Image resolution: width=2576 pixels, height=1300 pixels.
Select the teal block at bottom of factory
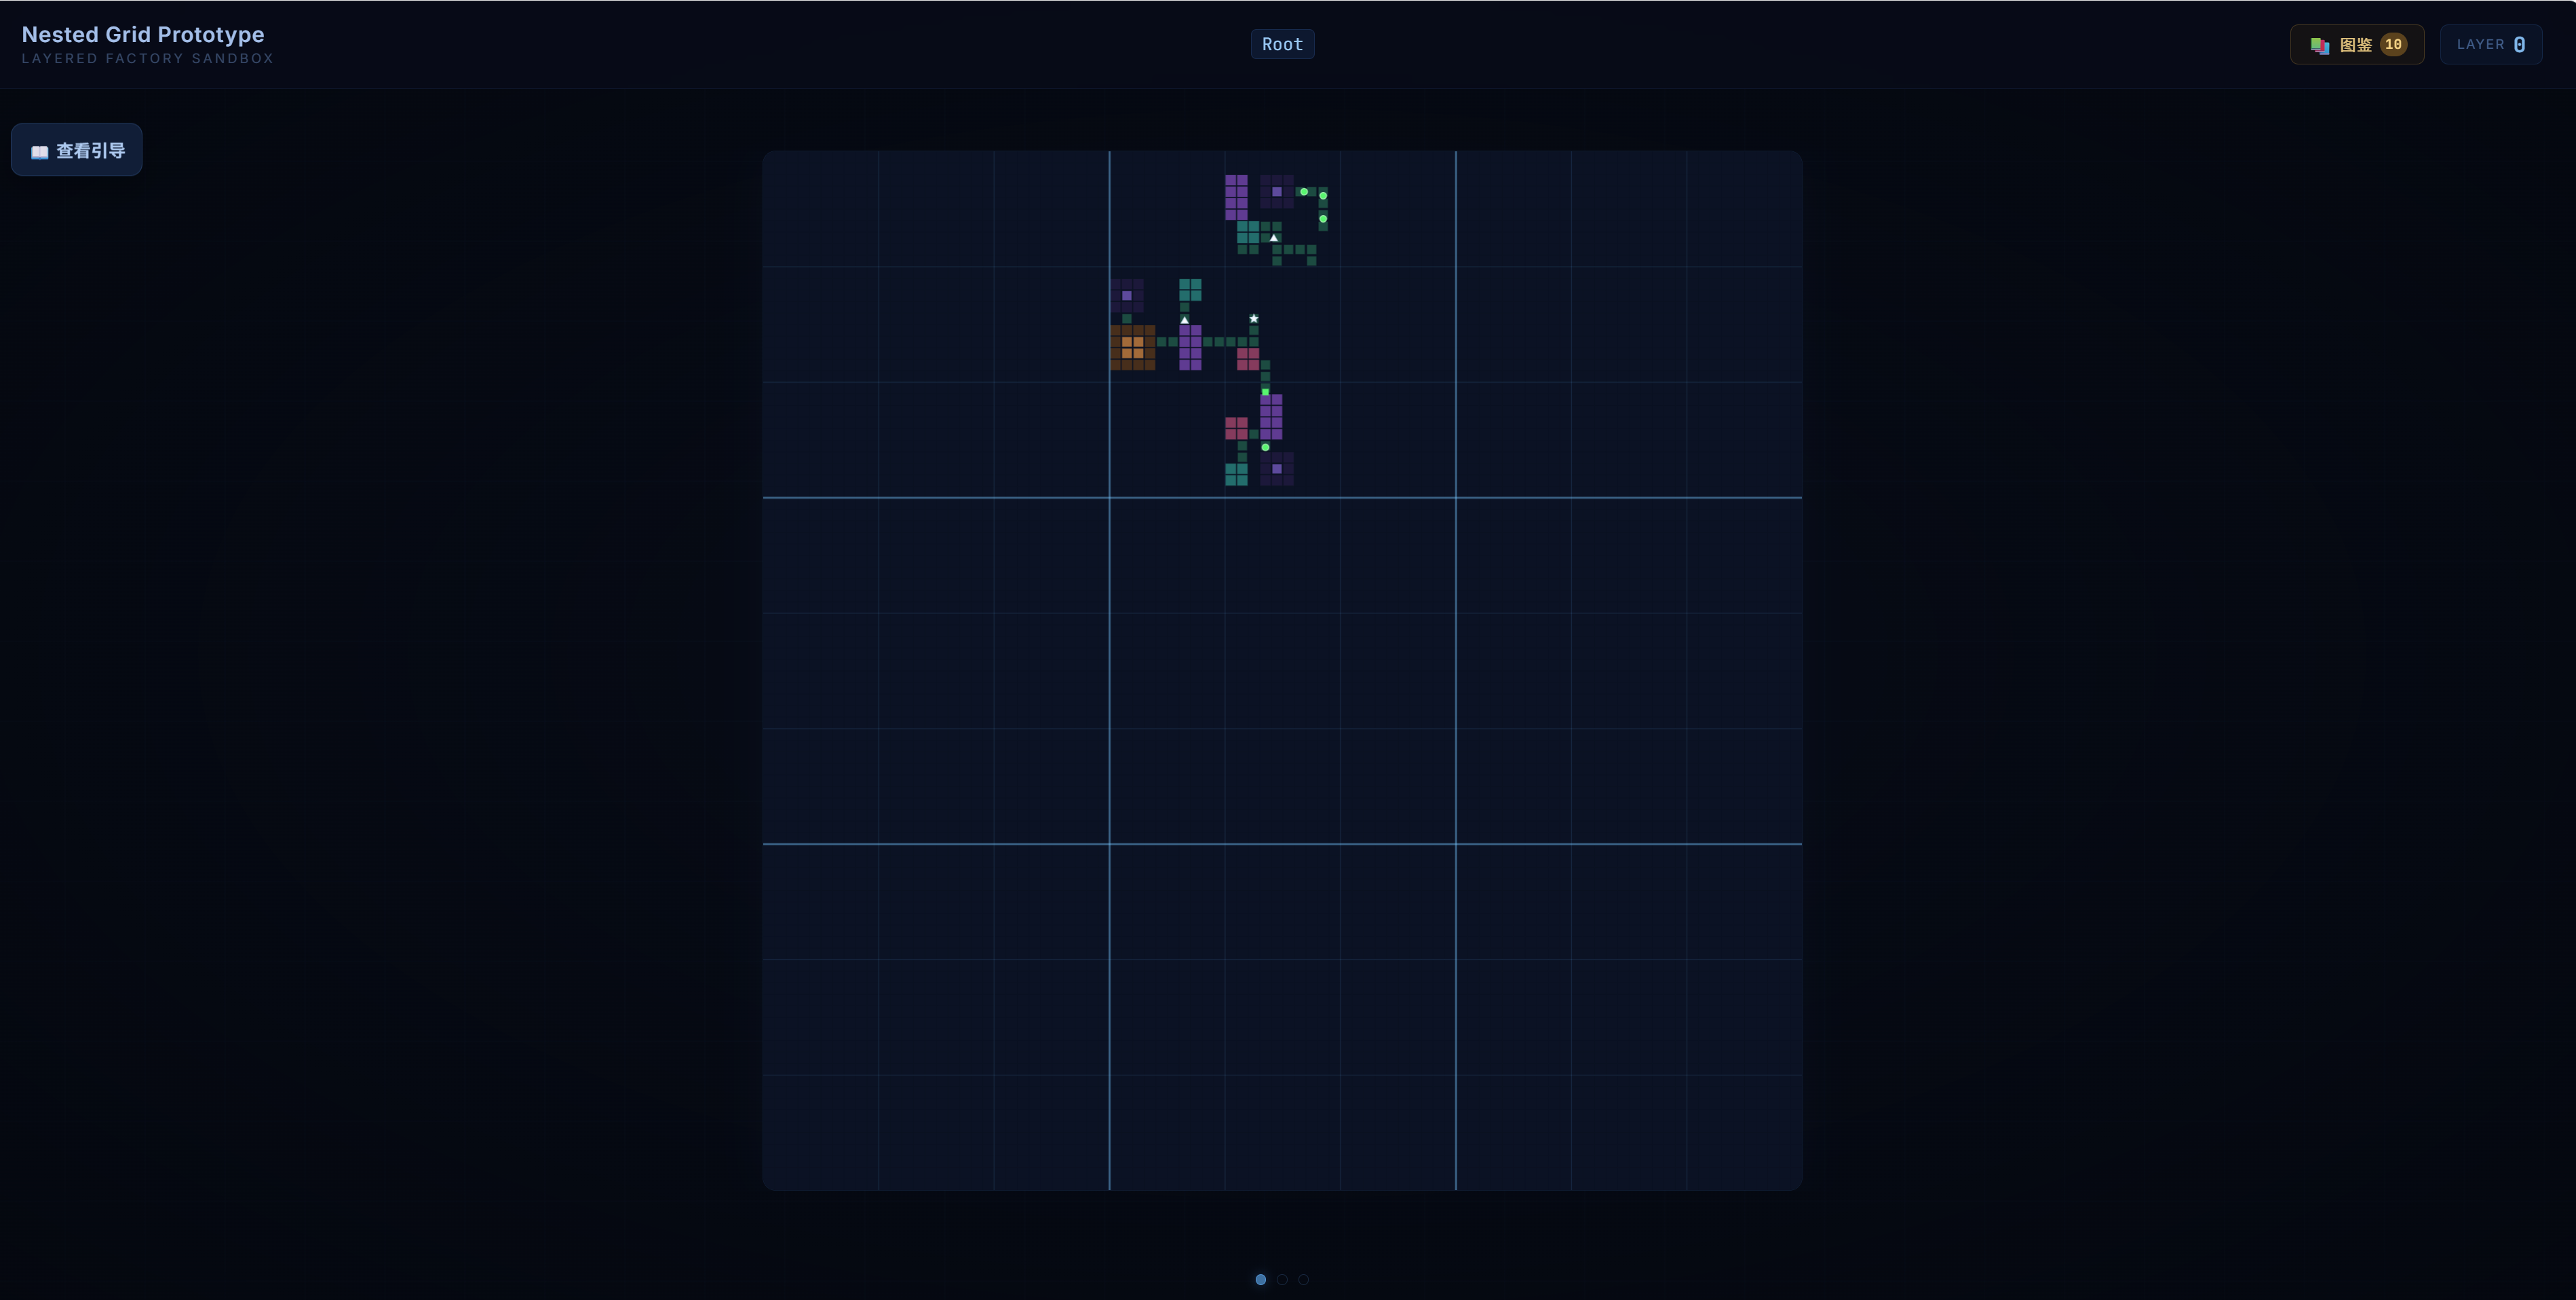coord(1236,474)
